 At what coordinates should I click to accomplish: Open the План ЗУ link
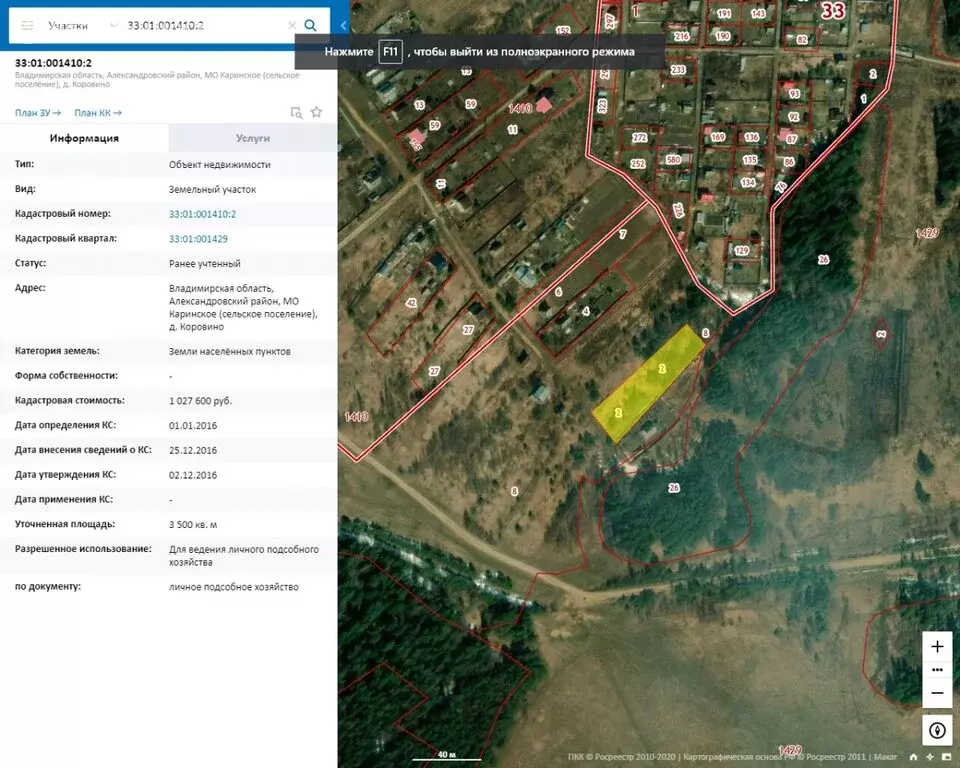37,113
